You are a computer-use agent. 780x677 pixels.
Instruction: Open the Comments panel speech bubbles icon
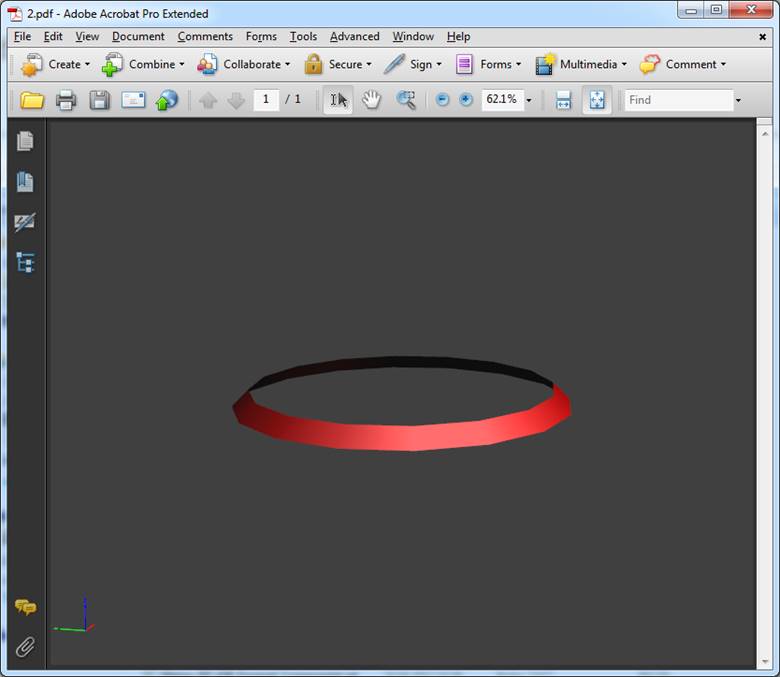click(x=25, y=607)
